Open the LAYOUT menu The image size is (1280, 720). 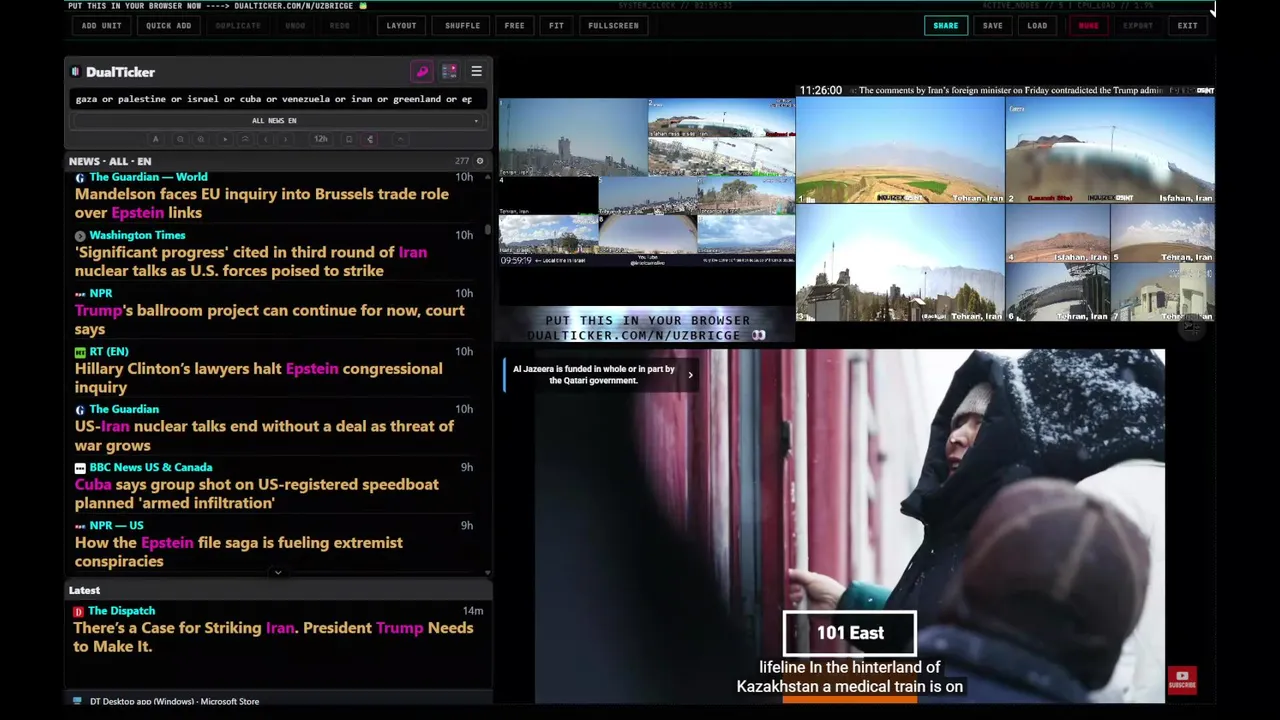click(x=402, y=26)
